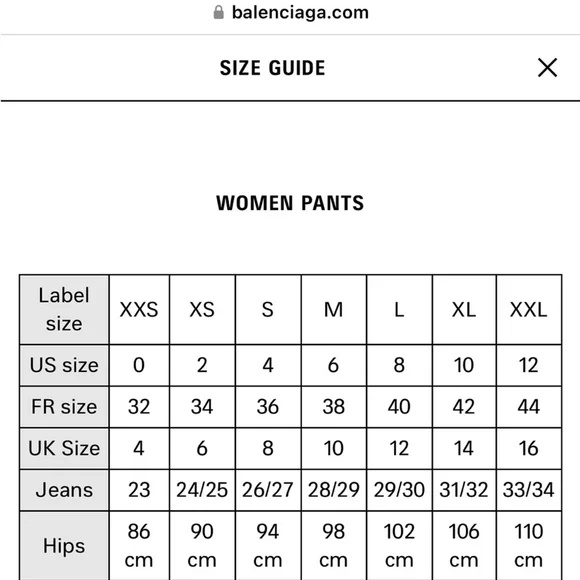Select the XS label size cell

pyautogui.click(x=202, y=310)
